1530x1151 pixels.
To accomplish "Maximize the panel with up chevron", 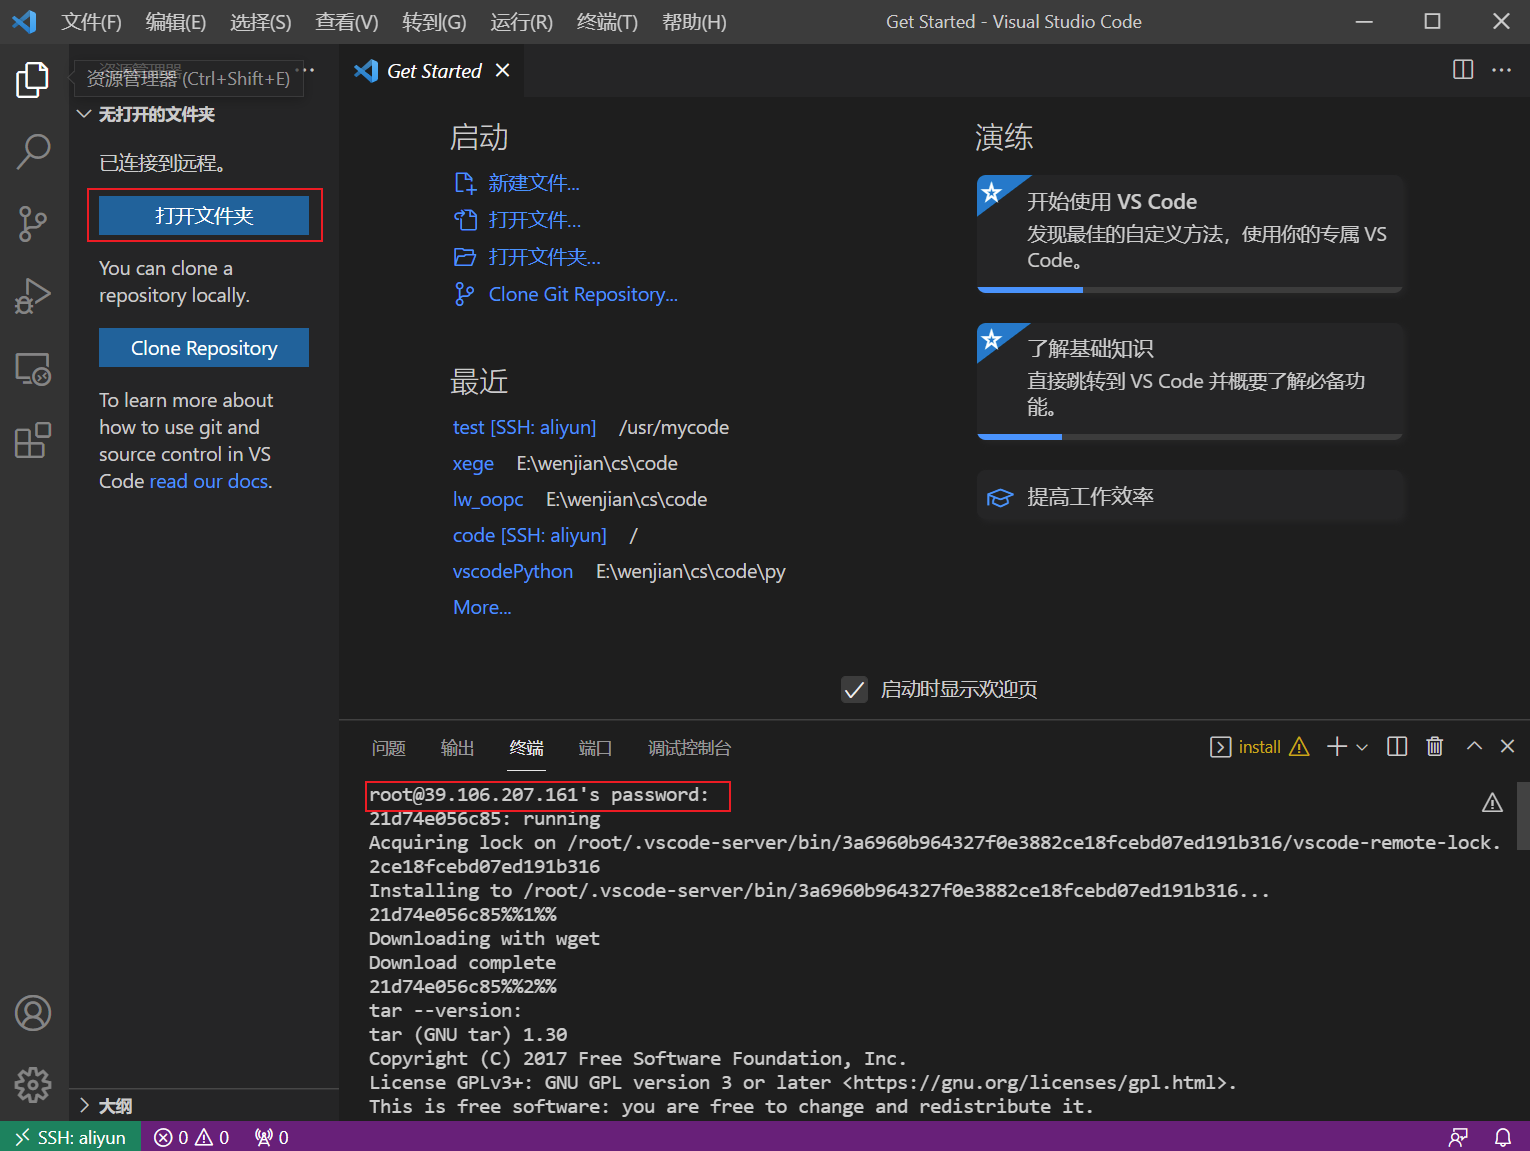I will [1474, 747].
